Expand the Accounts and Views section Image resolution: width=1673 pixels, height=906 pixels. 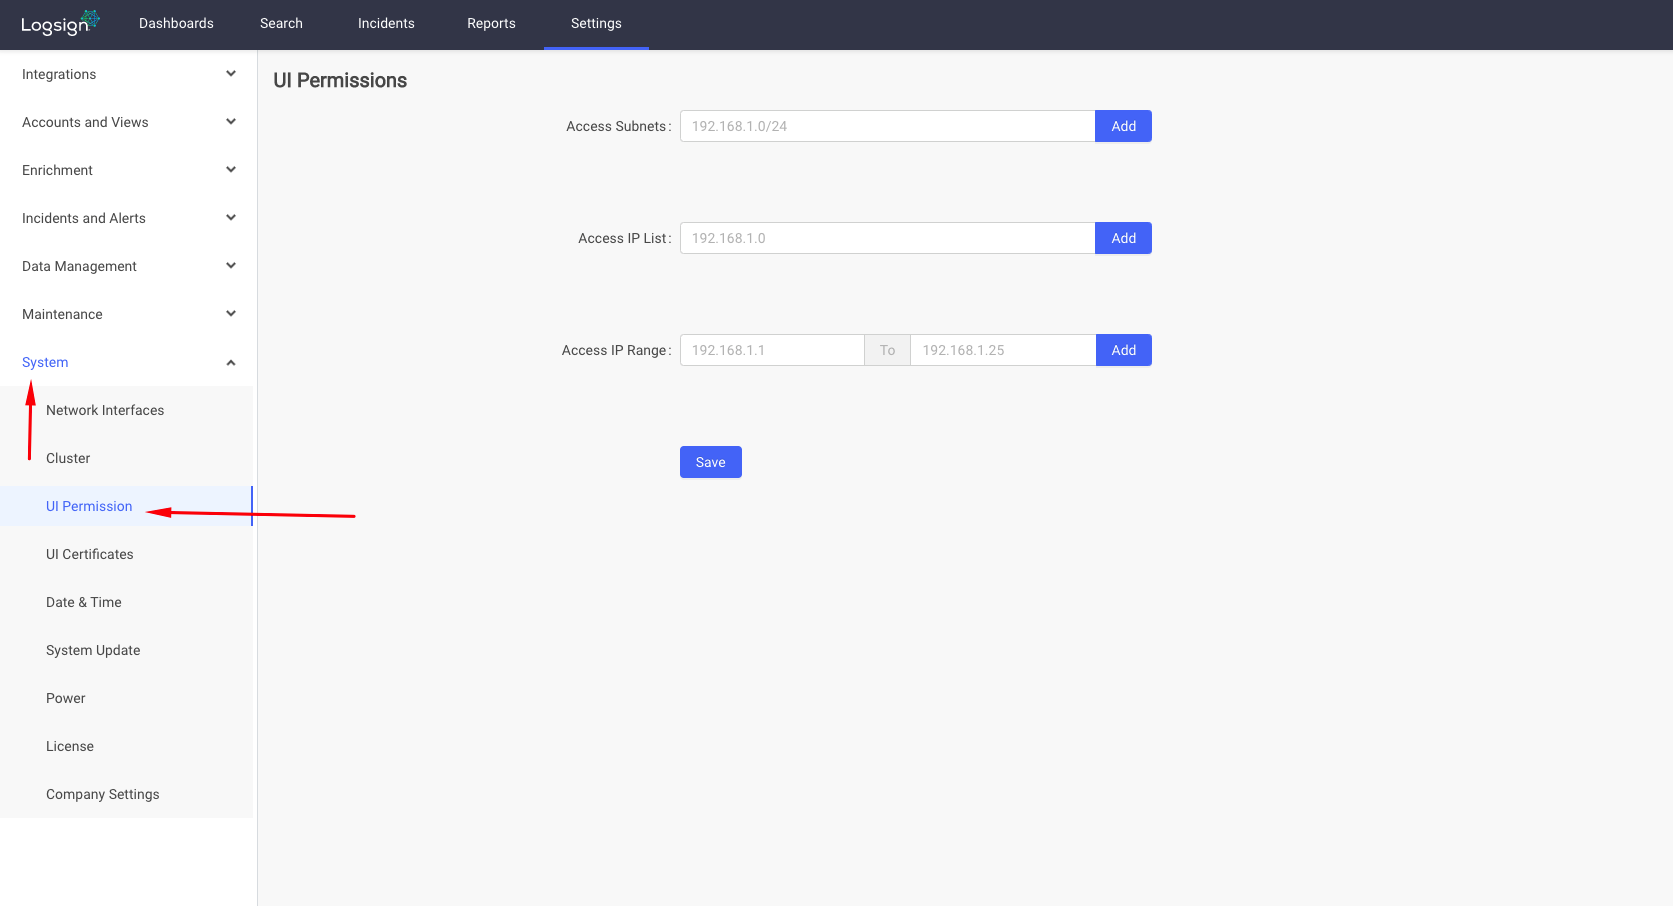click(127, 121)
